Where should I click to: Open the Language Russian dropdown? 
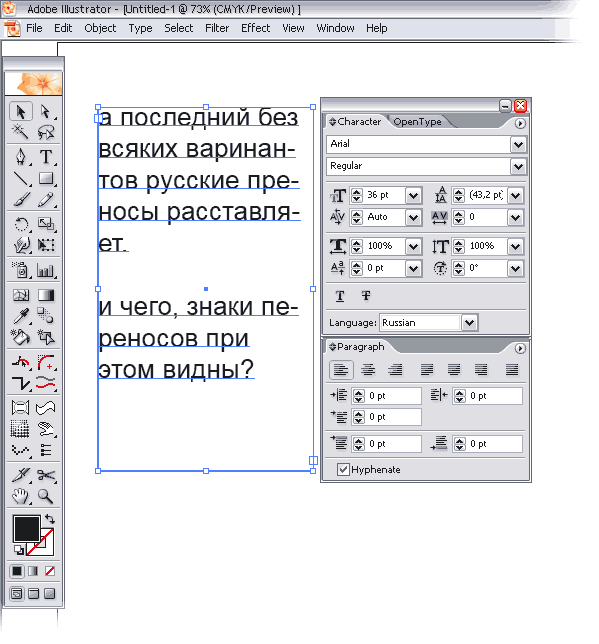coord(470,323)
